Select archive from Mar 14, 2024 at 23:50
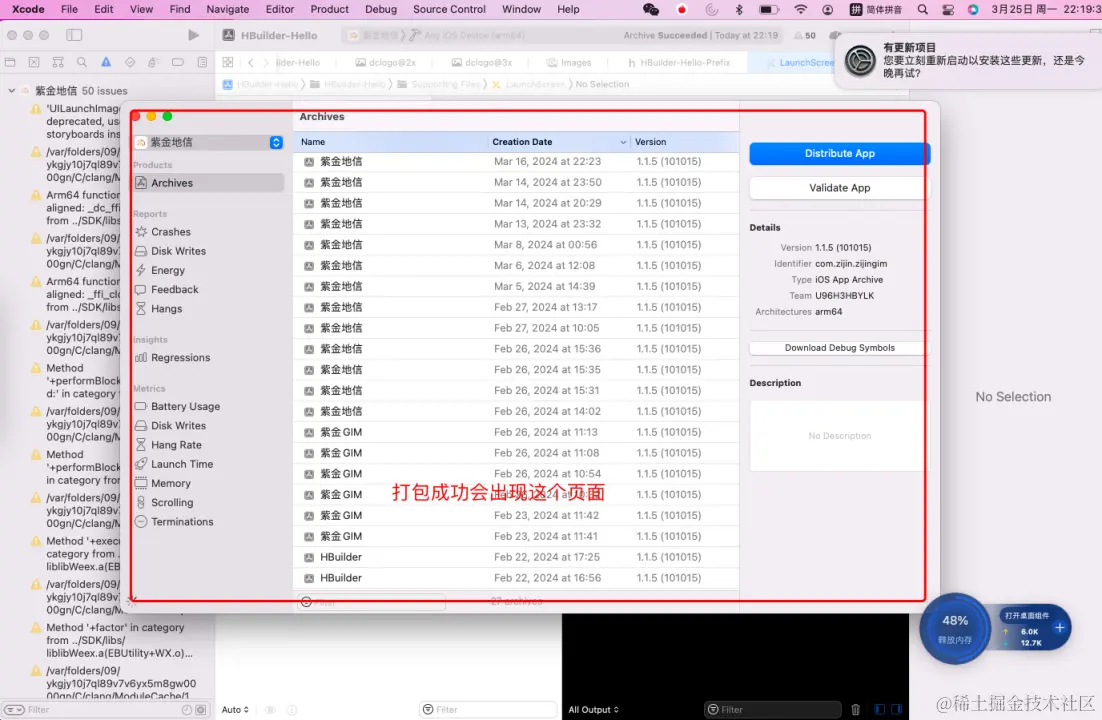The height and width of the screenshot is (720, 1102). click(516, 182)
